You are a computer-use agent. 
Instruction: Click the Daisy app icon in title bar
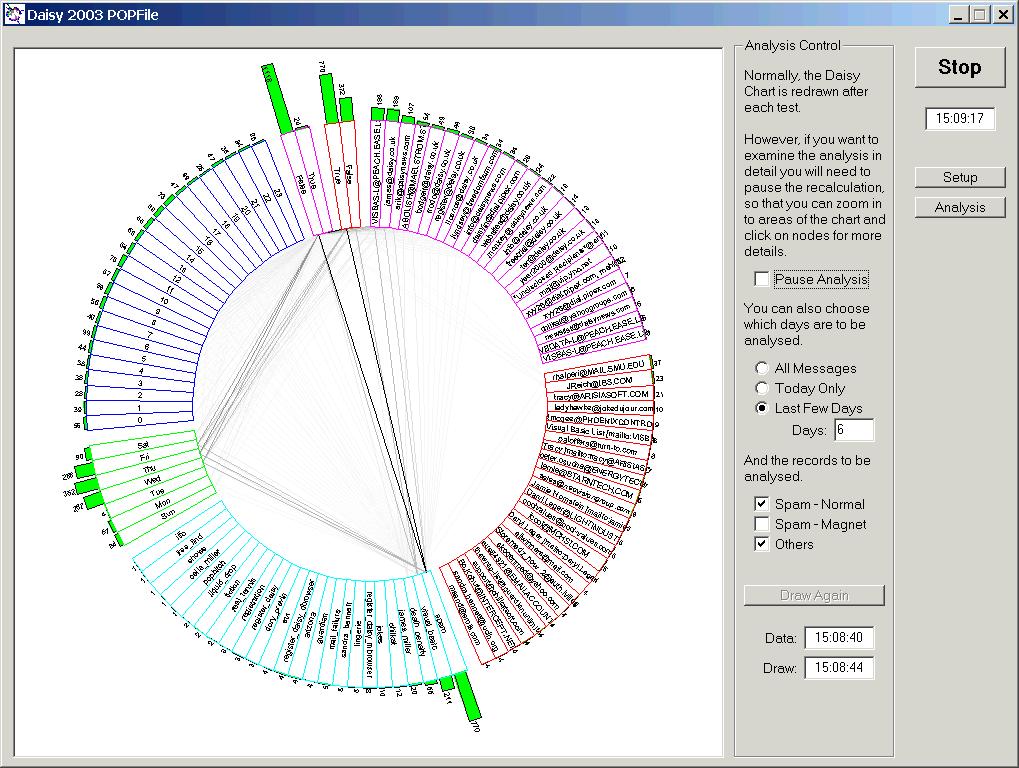coord(13,15)
